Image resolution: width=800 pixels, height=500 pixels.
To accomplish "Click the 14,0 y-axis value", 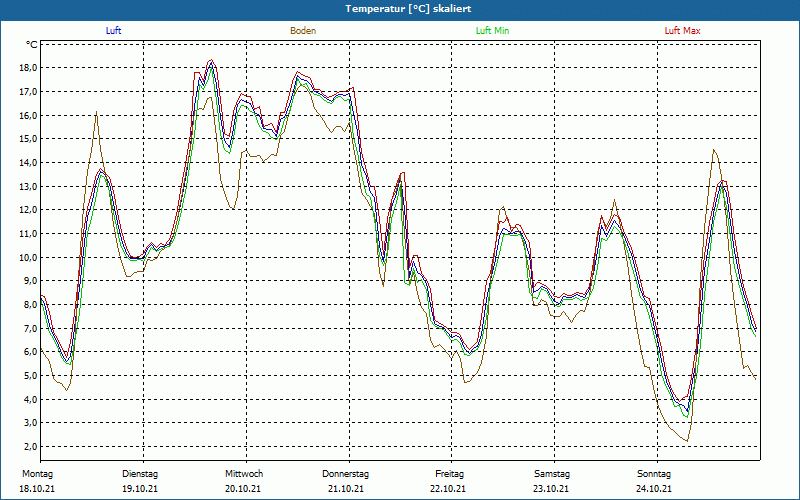I will point(29,163).
